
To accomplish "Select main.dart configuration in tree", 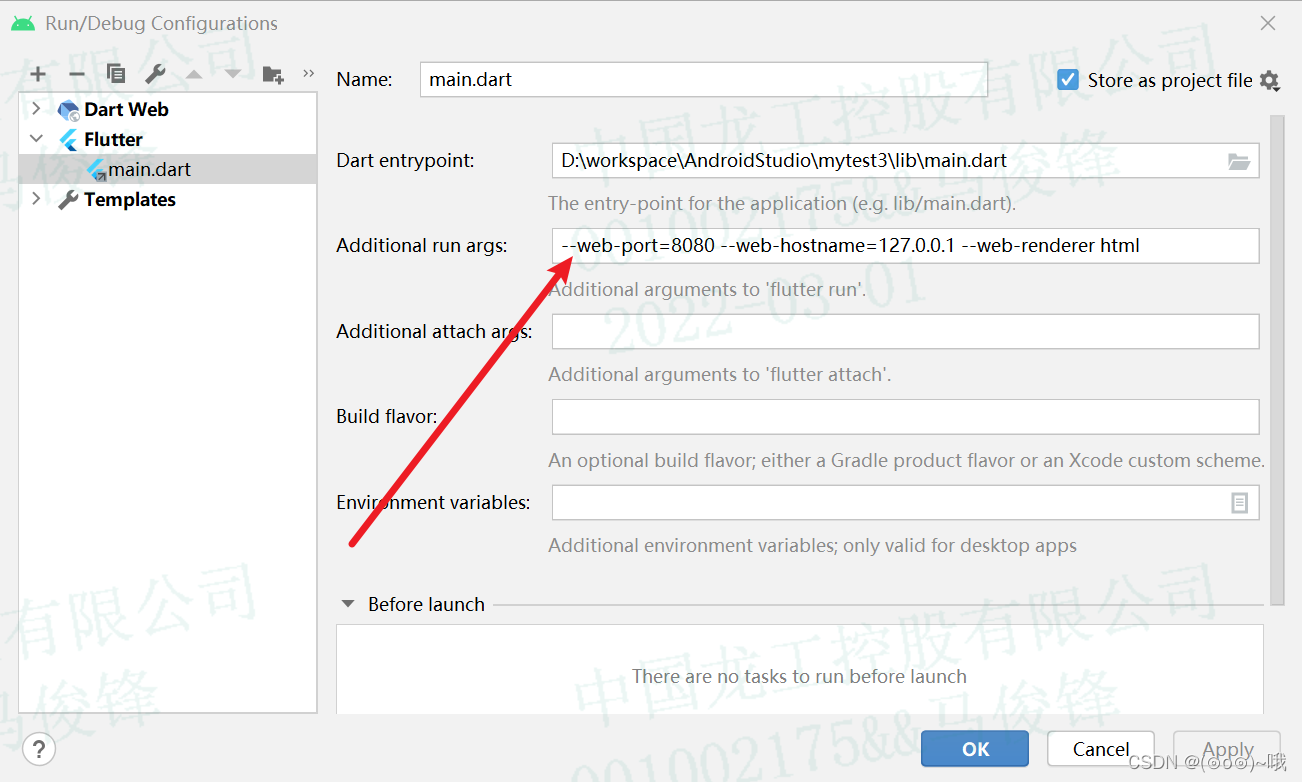I will 168,170.
